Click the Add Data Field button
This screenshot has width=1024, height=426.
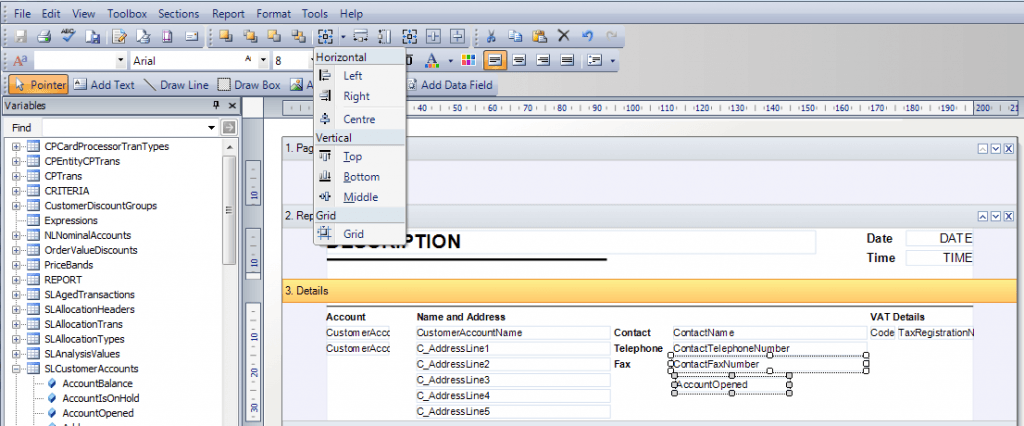click(x=451, y=85)
